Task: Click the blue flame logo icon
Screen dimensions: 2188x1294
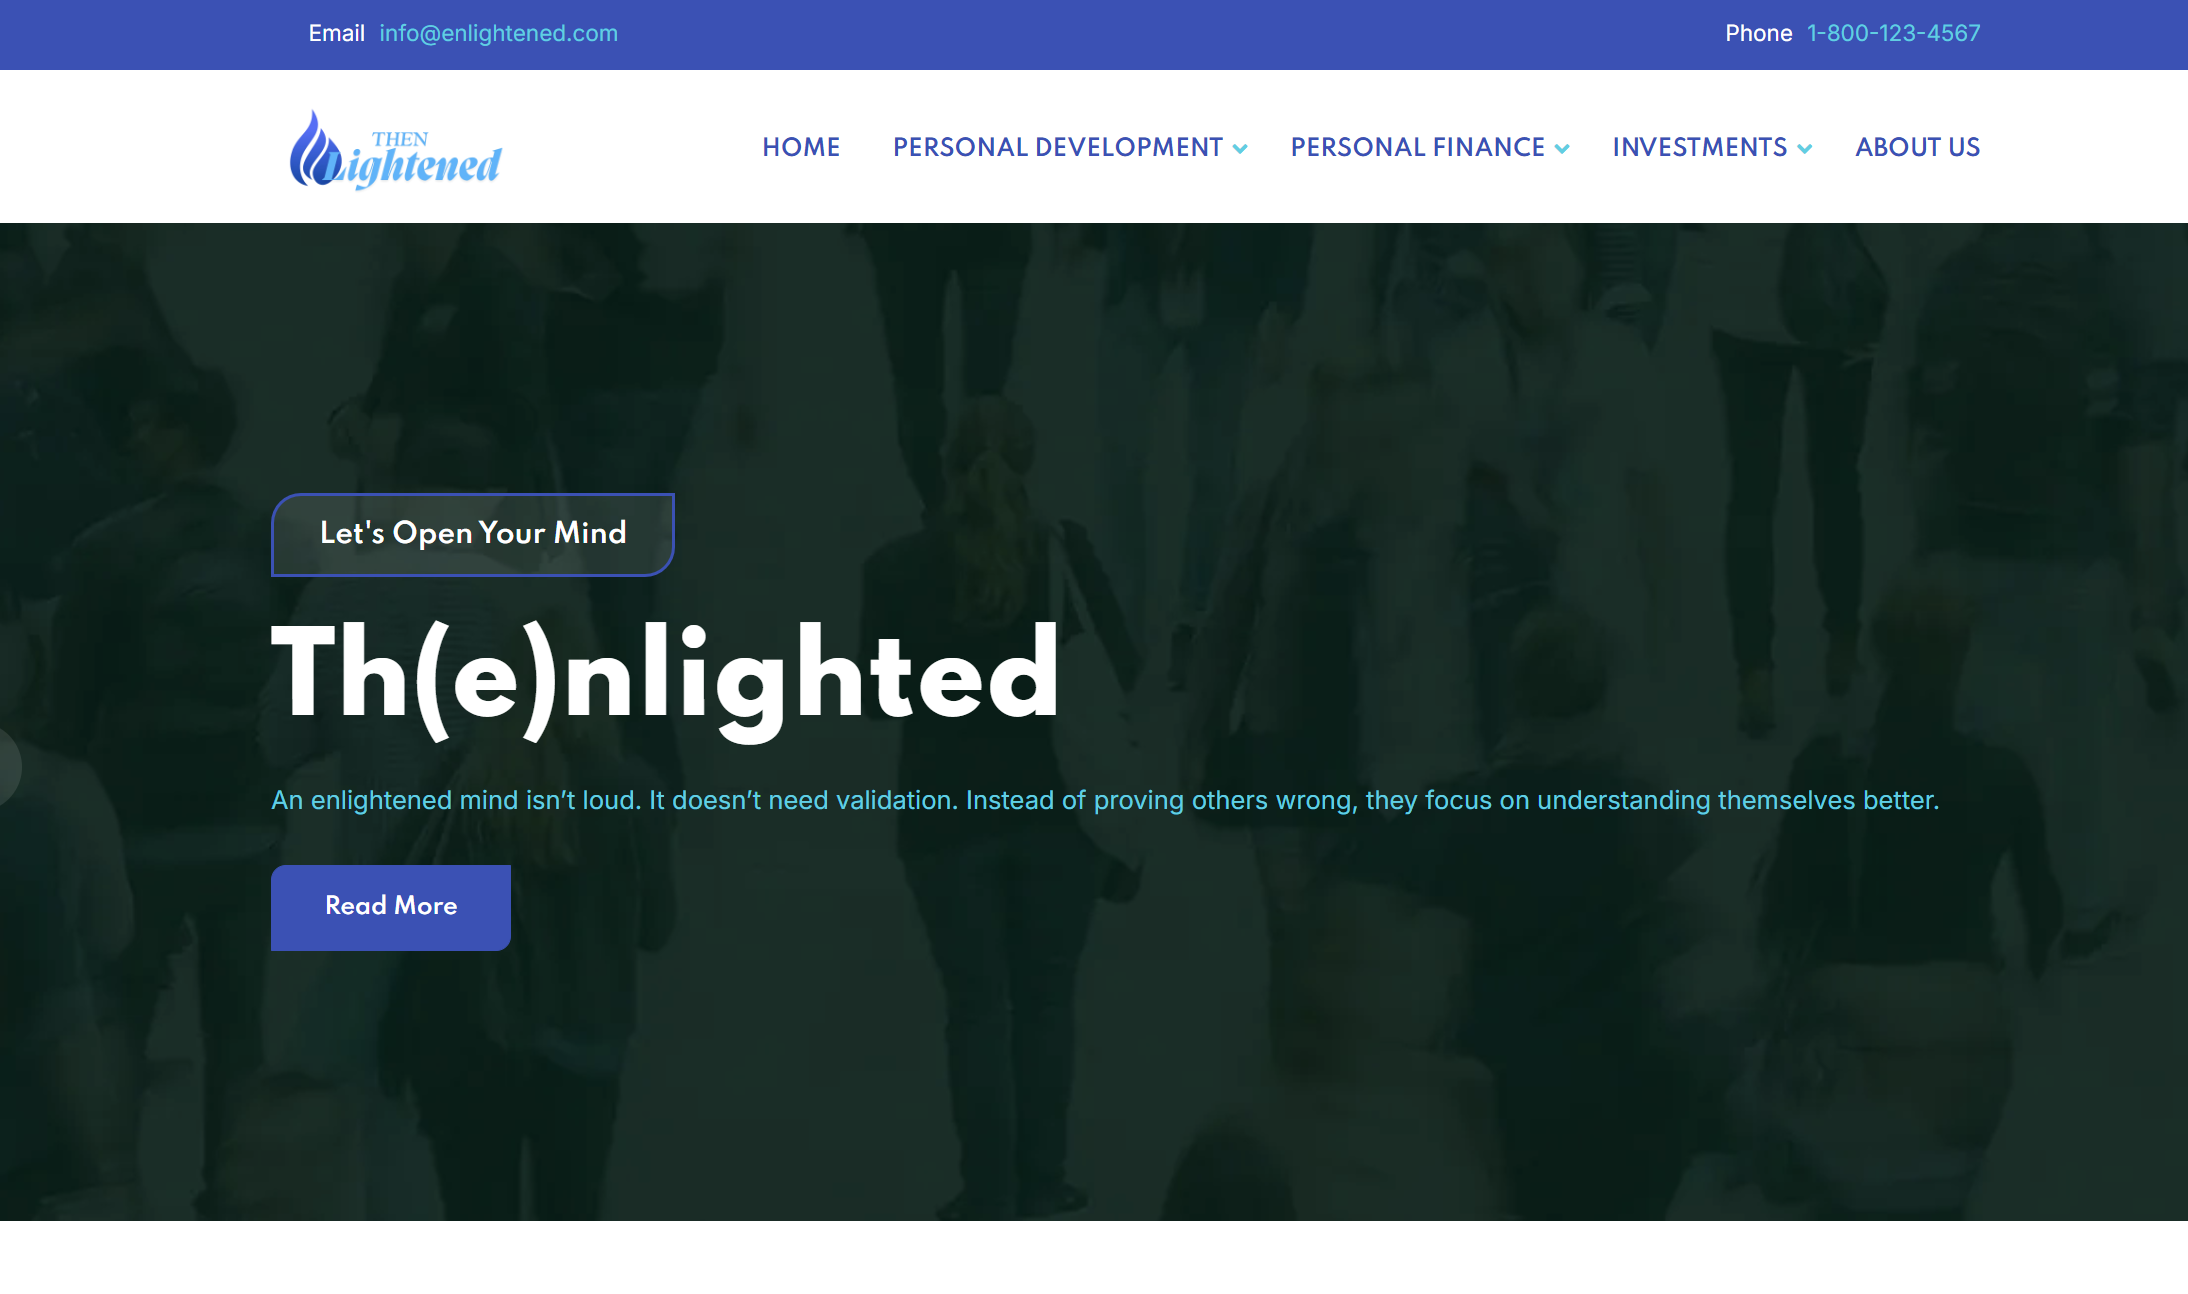Action: click(x=314, y=150)
